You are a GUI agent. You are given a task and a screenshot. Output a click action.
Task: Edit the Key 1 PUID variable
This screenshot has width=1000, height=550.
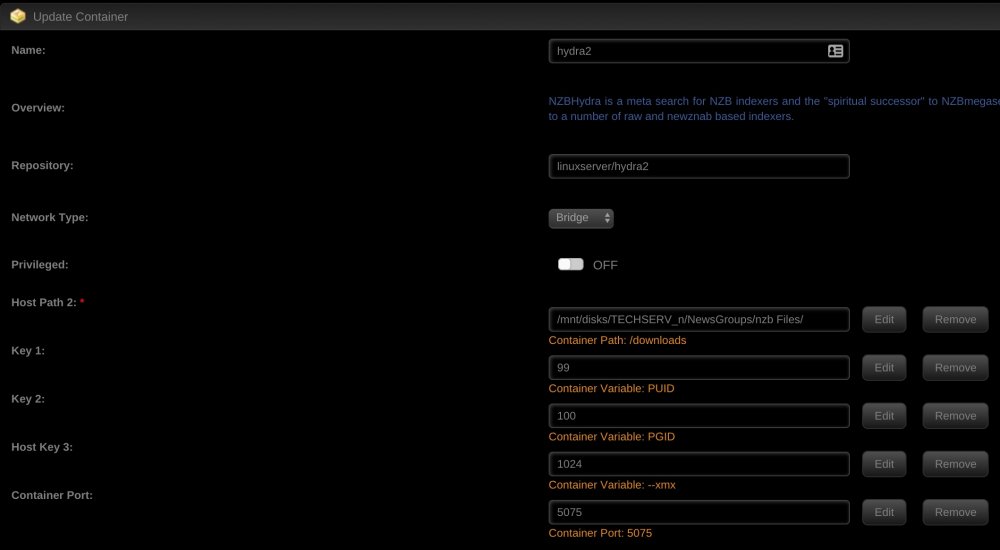coord(884,368)
